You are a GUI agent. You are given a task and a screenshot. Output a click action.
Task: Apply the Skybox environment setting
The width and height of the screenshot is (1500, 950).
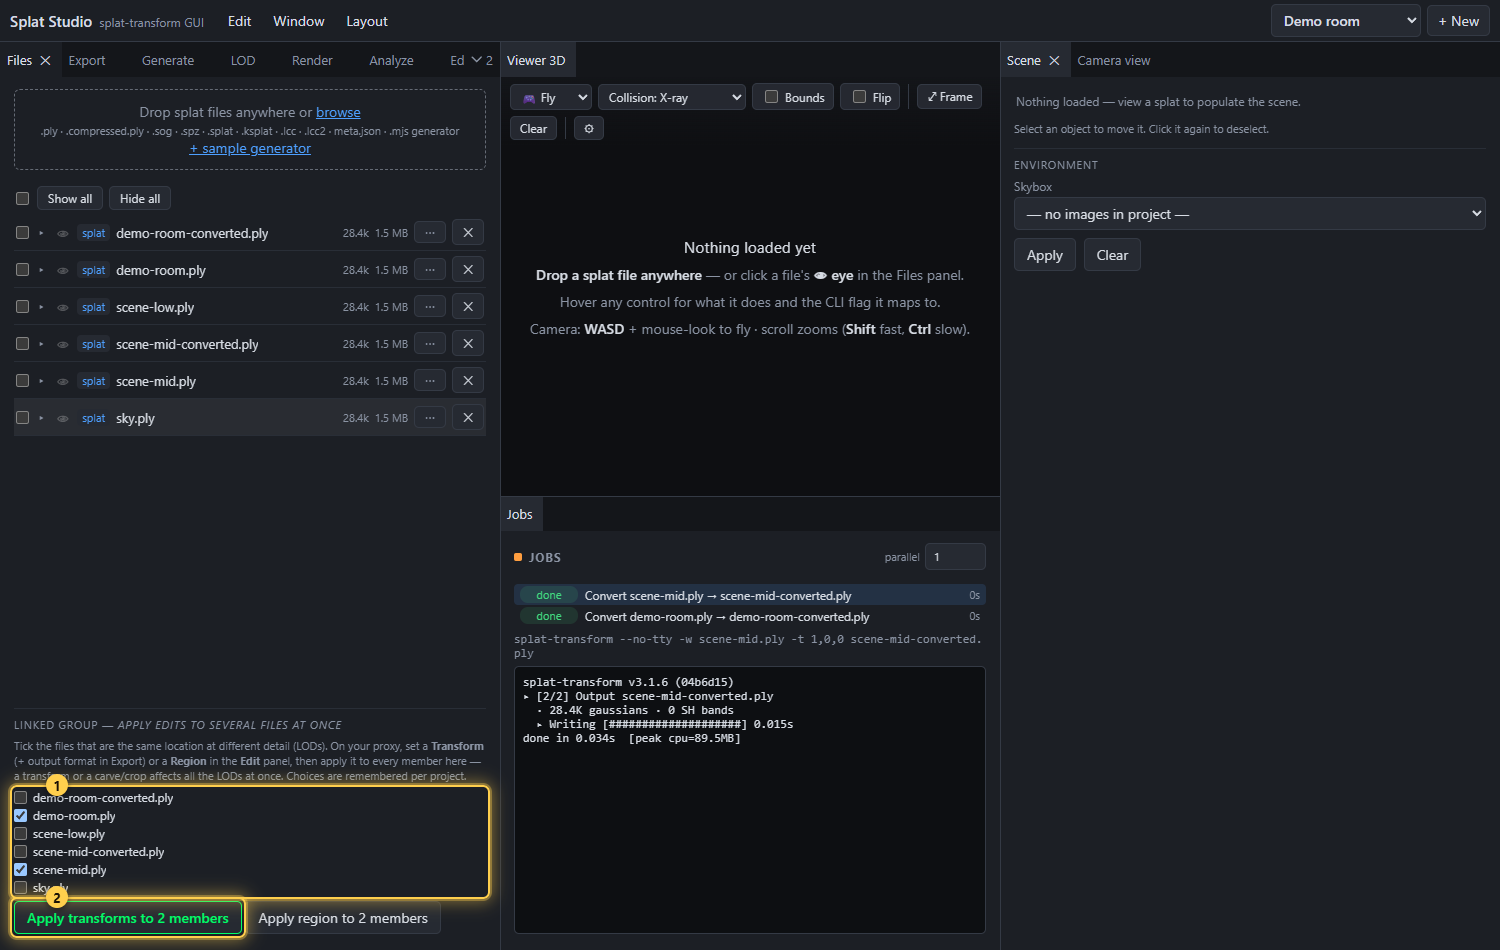[x=1045, y=255]
